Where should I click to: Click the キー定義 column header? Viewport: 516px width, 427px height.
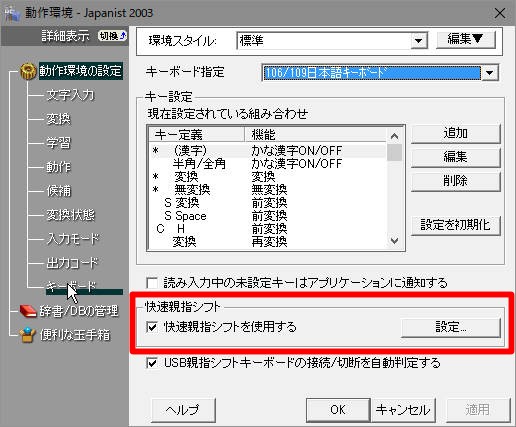click(196, 135)
